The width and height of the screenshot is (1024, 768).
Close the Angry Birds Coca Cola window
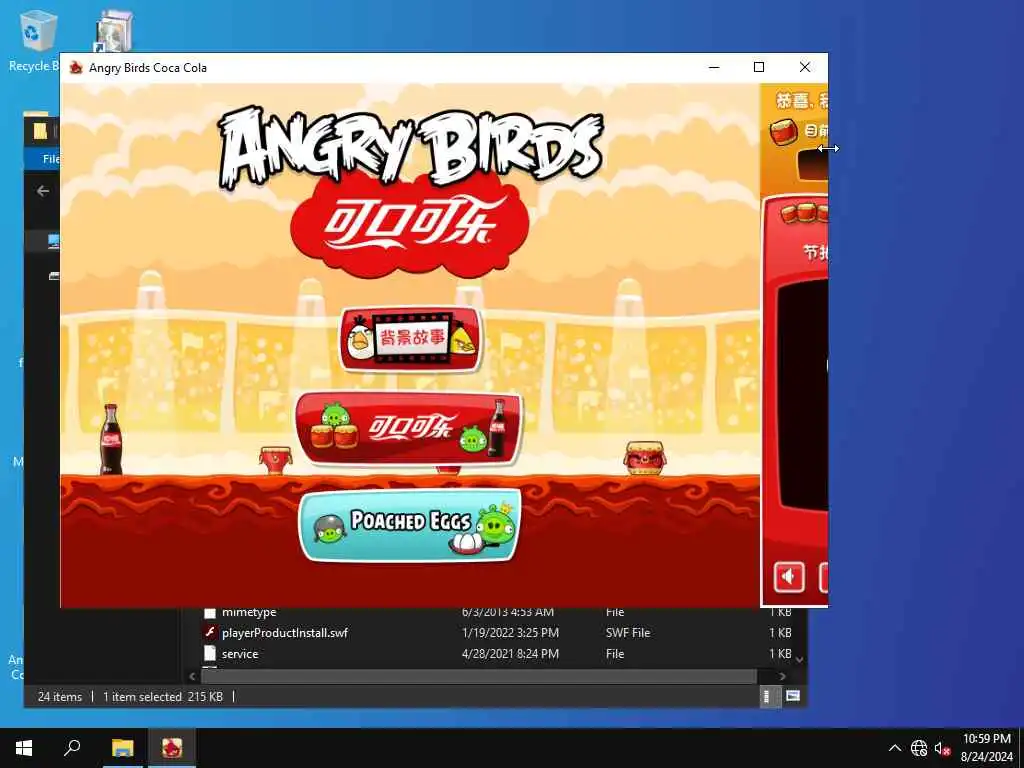805,67
